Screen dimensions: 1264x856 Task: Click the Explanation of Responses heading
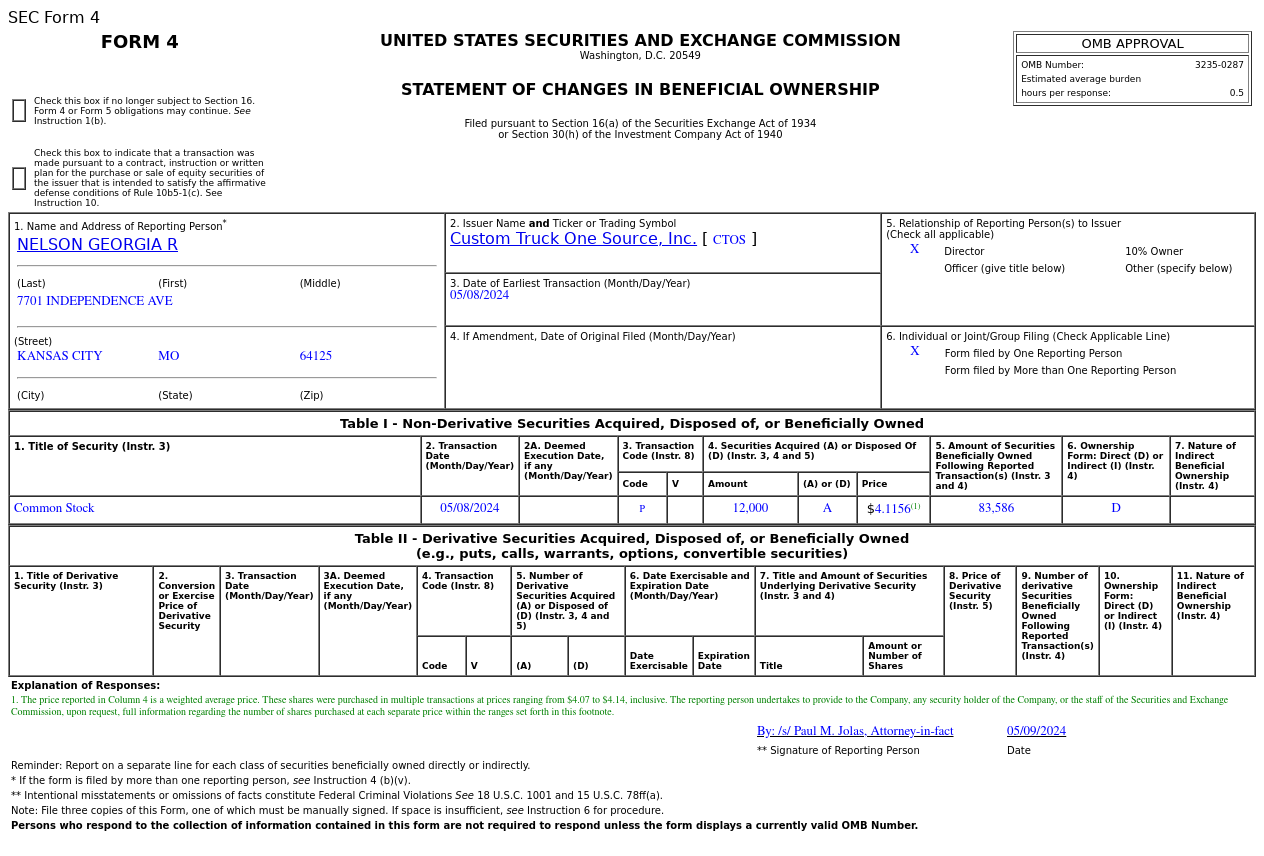pyautogui.click(x=85, y=685)
